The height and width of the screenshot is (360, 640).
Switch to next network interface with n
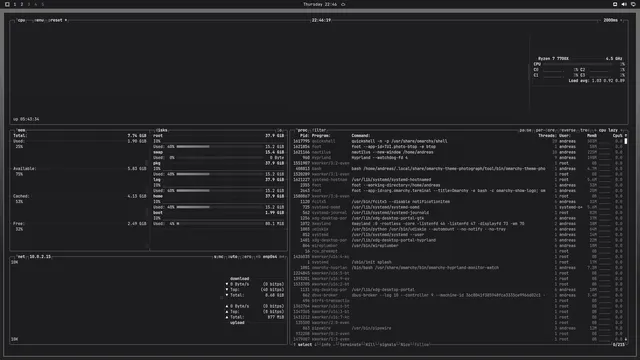[x=282, y=257]
